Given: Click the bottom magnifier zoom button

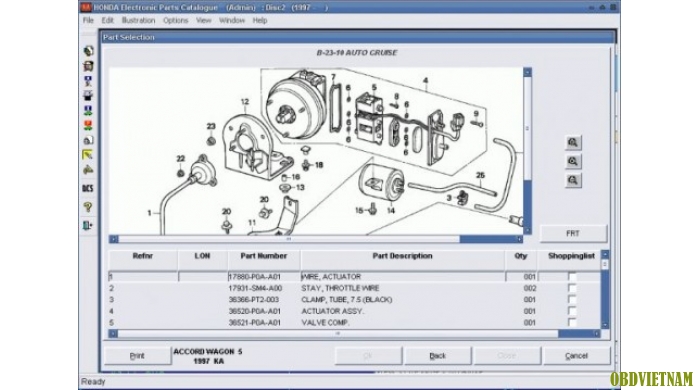Looking at the screenshot, I should point(573,180).
